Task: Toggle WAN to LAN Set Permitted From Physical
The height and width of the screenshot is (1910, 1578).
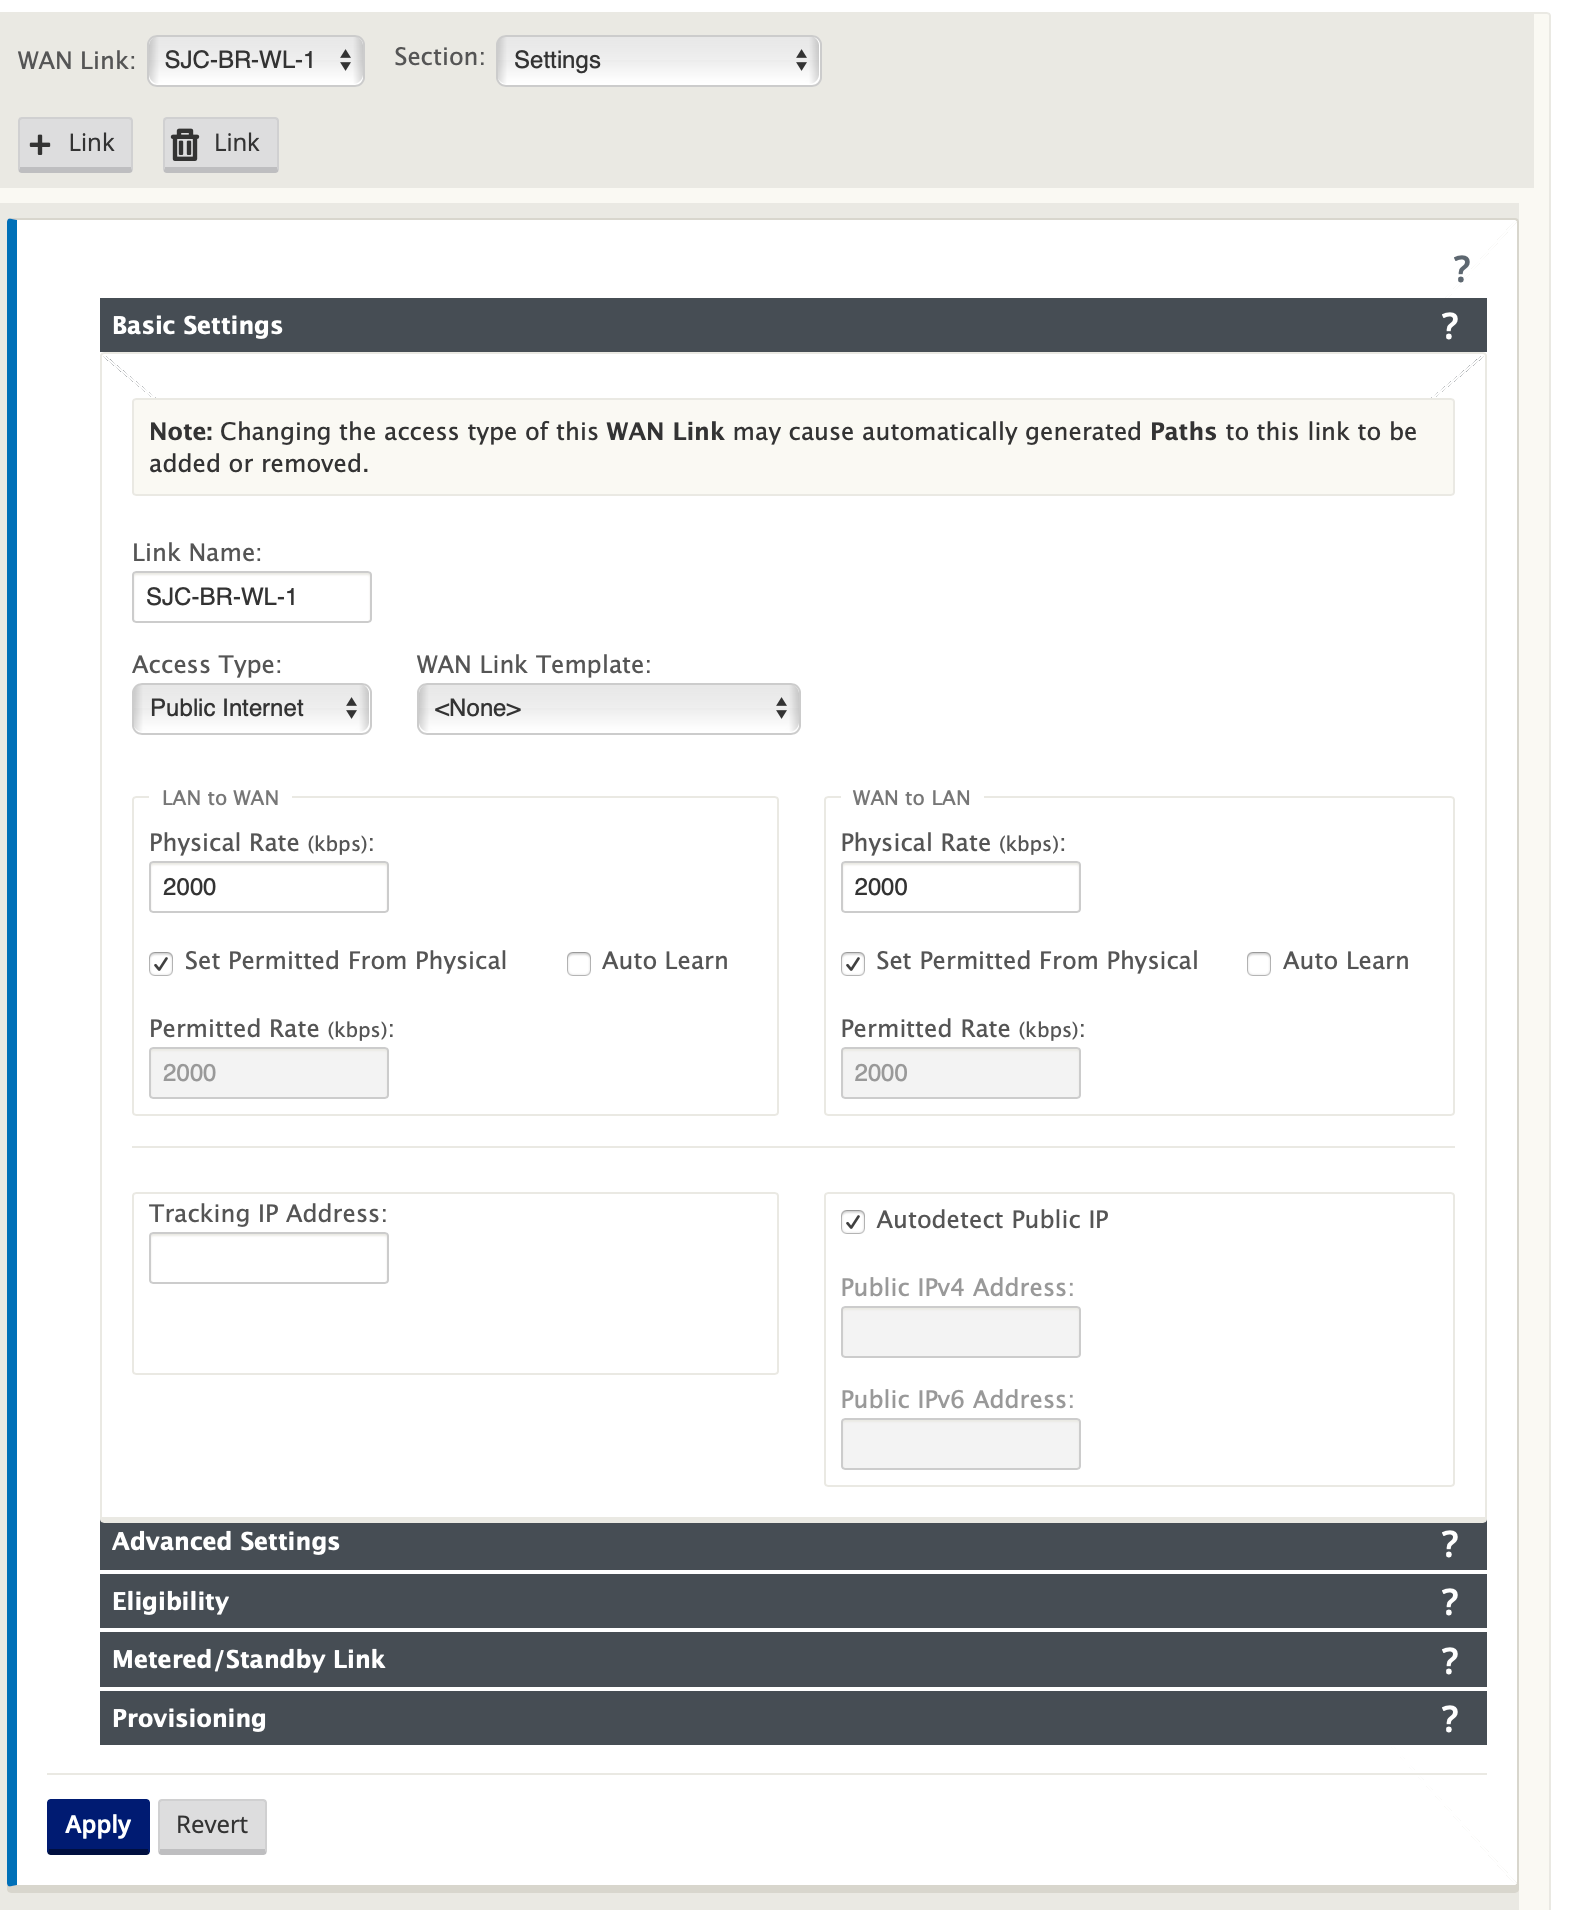Action: click(x=853, y=963)
